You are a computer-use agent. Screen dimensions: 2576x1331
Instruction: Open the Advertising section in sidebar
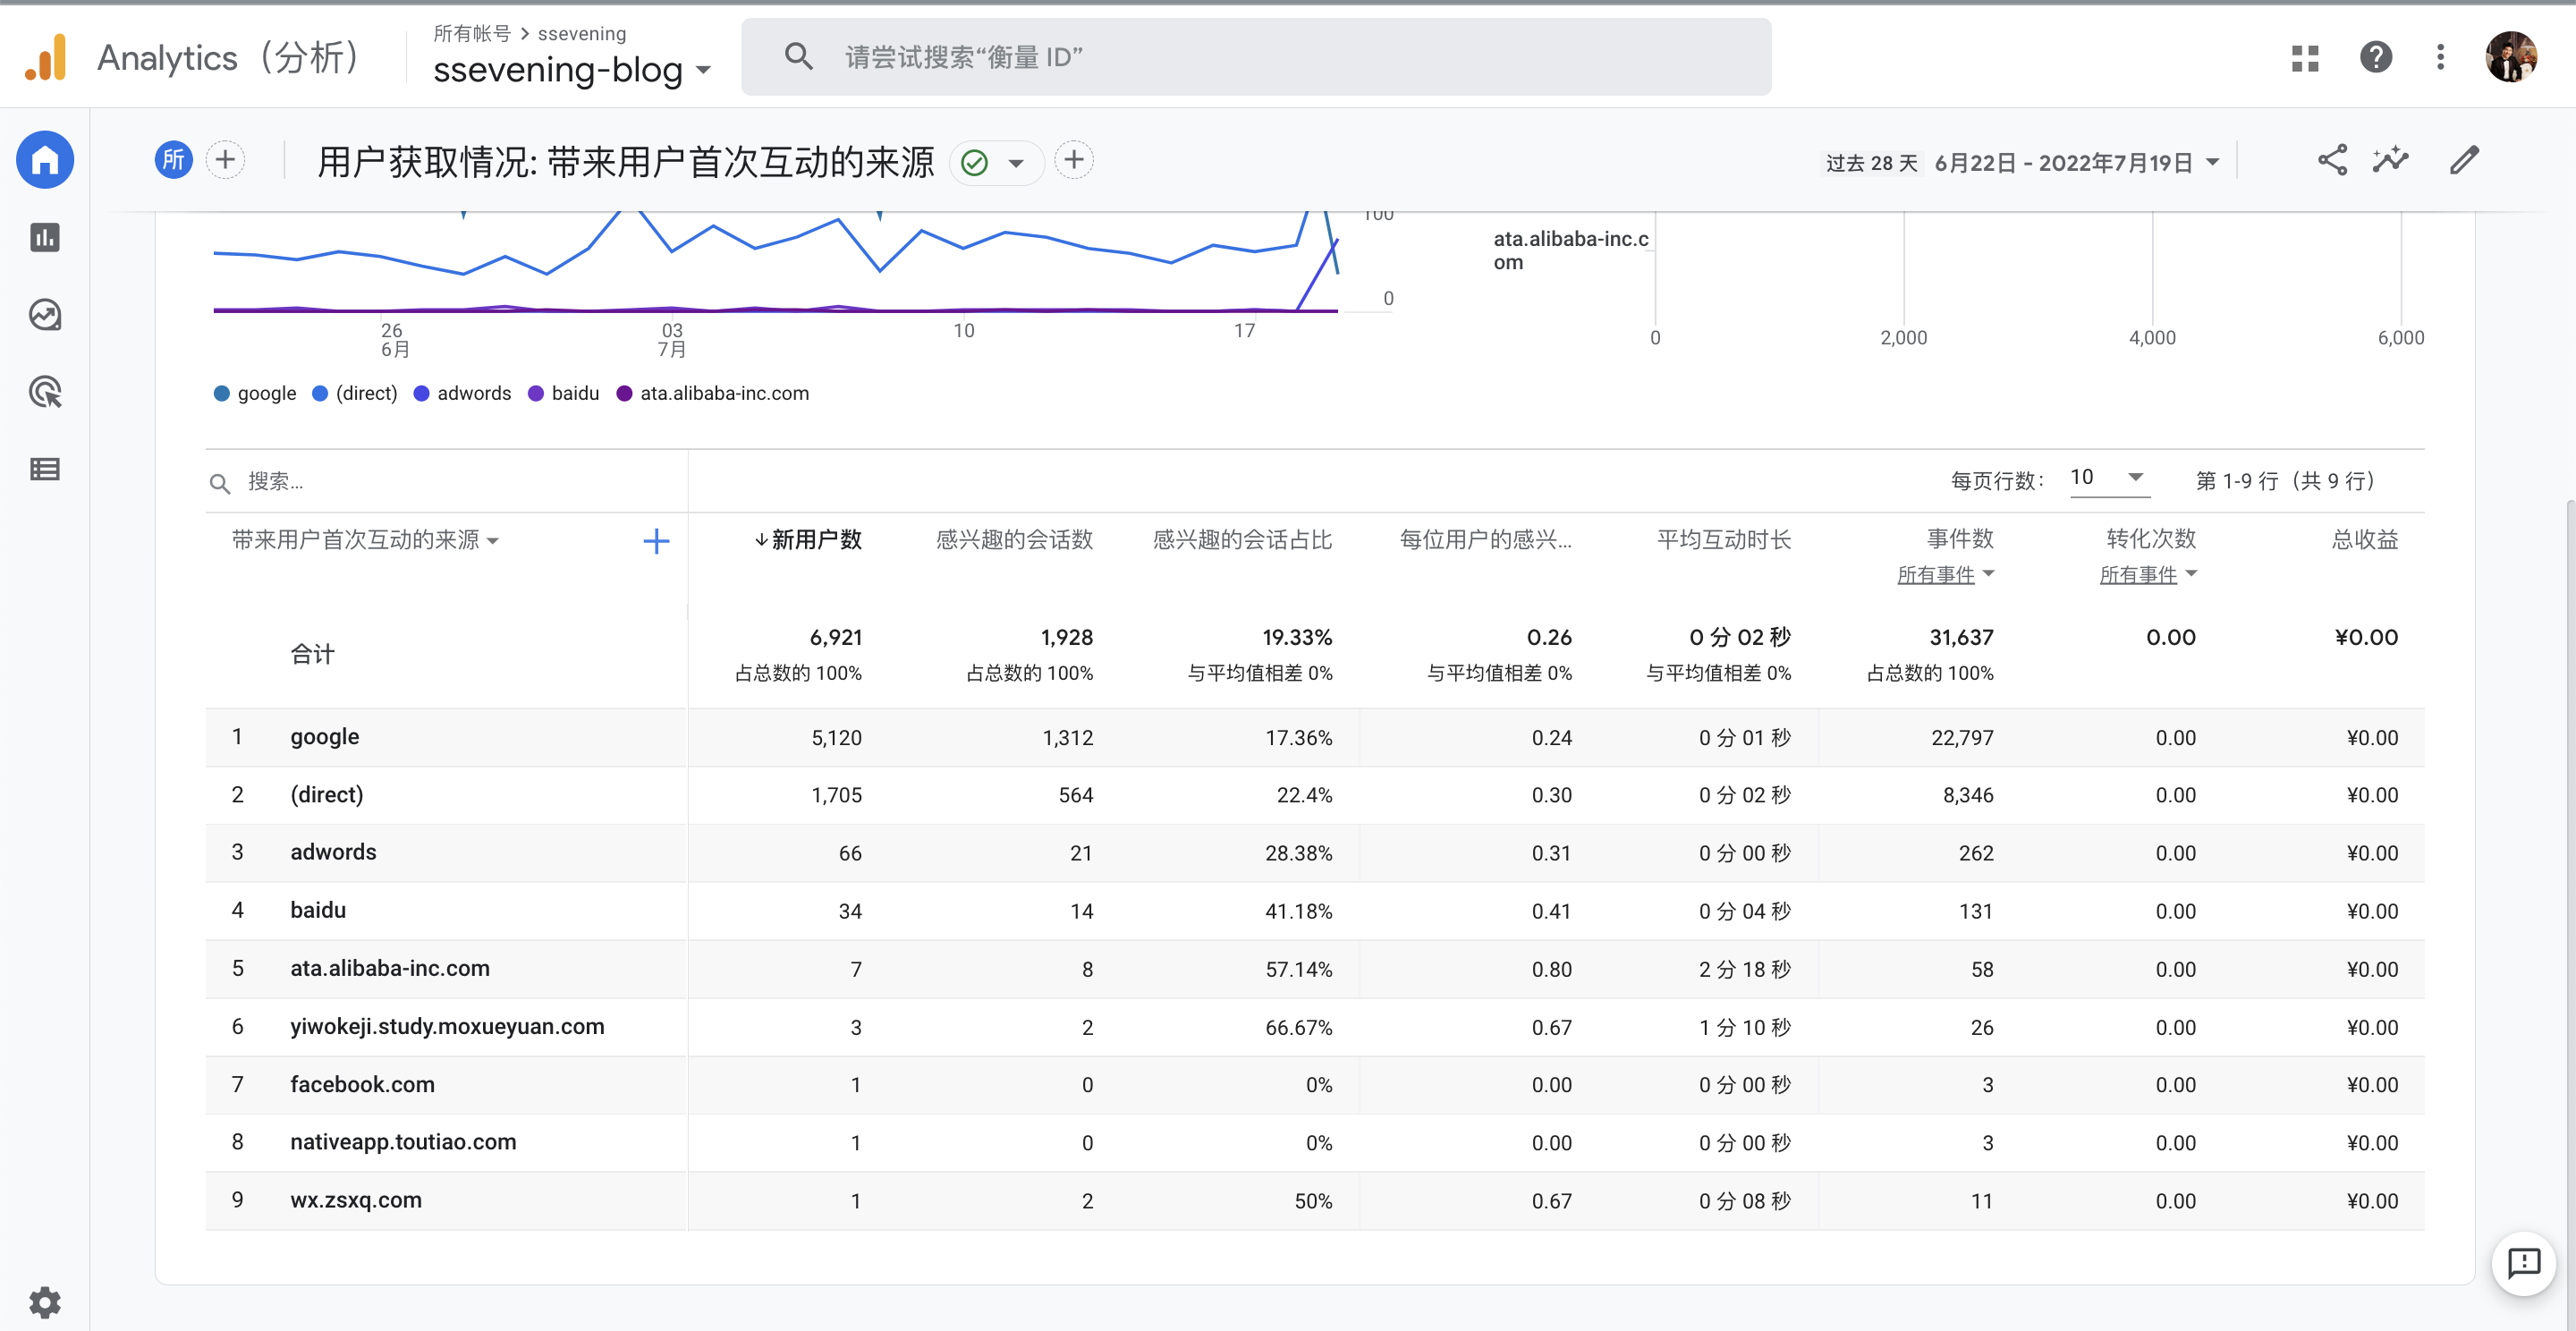coord(45,392)
